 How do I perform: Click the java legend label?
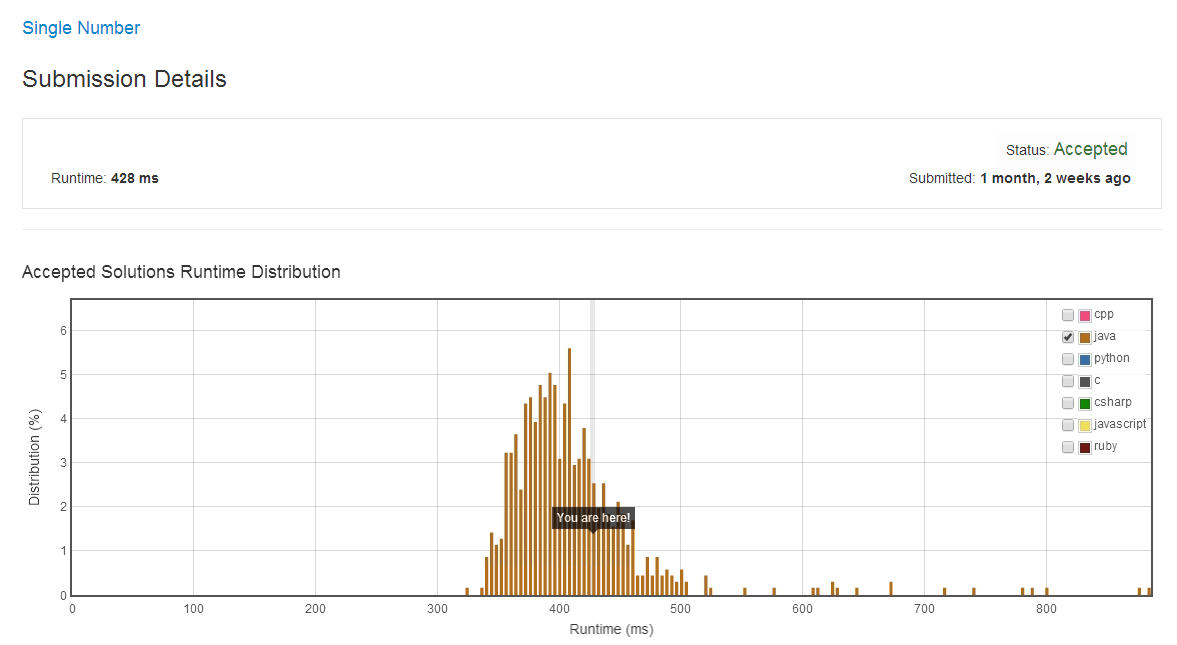pyautogui.click(x=1104, y=336)
